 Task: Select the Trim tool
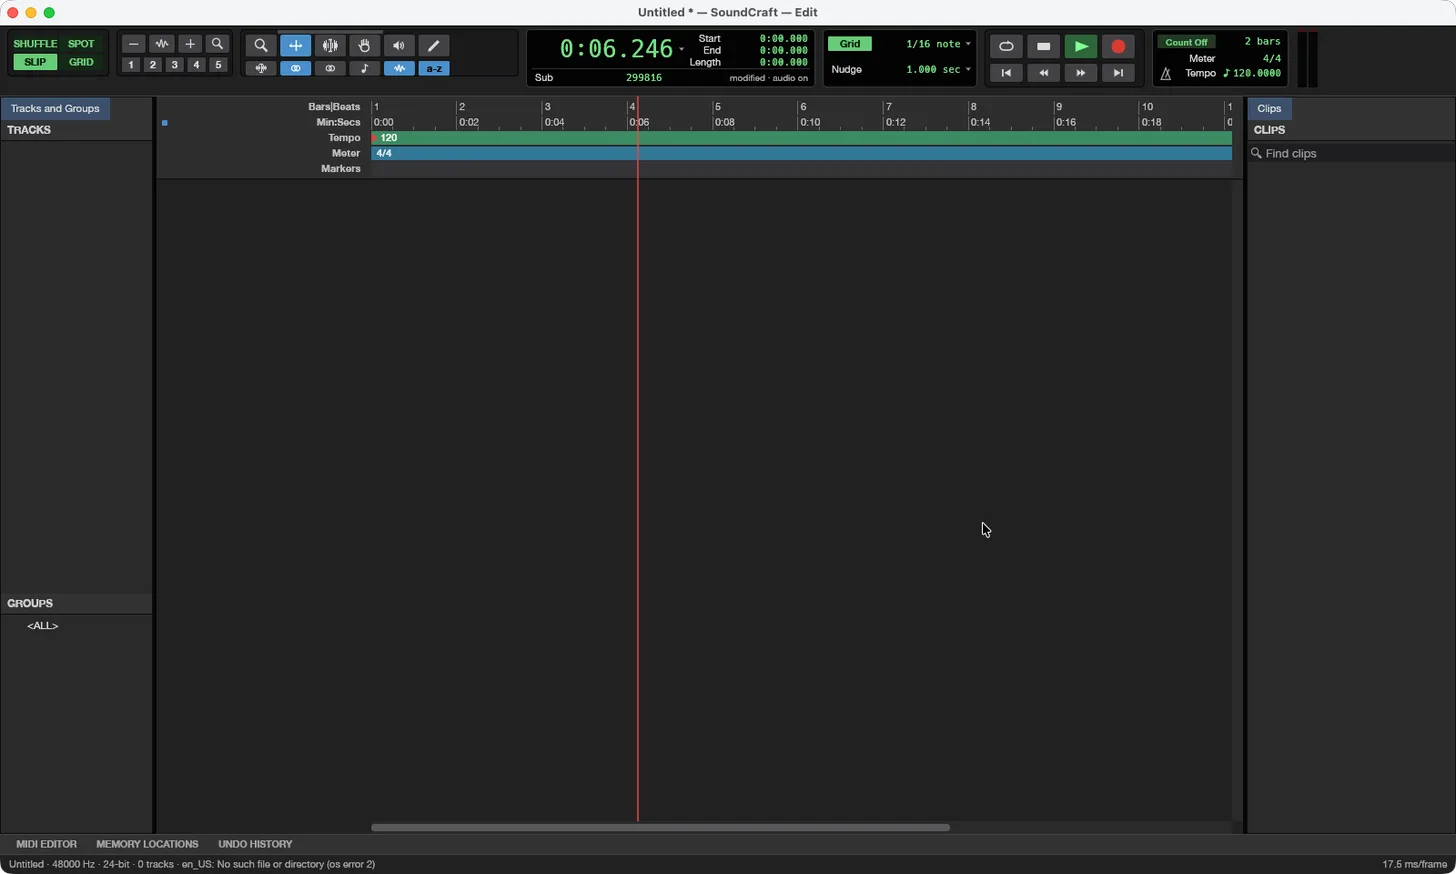(x=296, y=46)
